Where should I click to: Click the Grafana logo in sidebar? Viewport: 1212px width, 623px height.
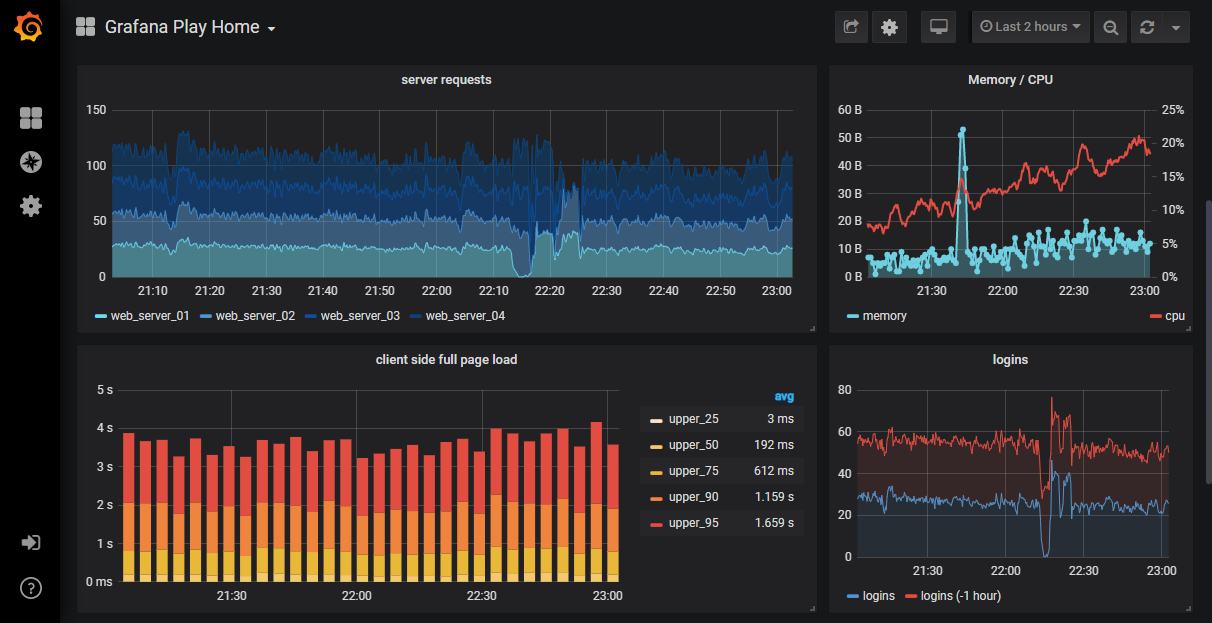click(x=29, y=27)
